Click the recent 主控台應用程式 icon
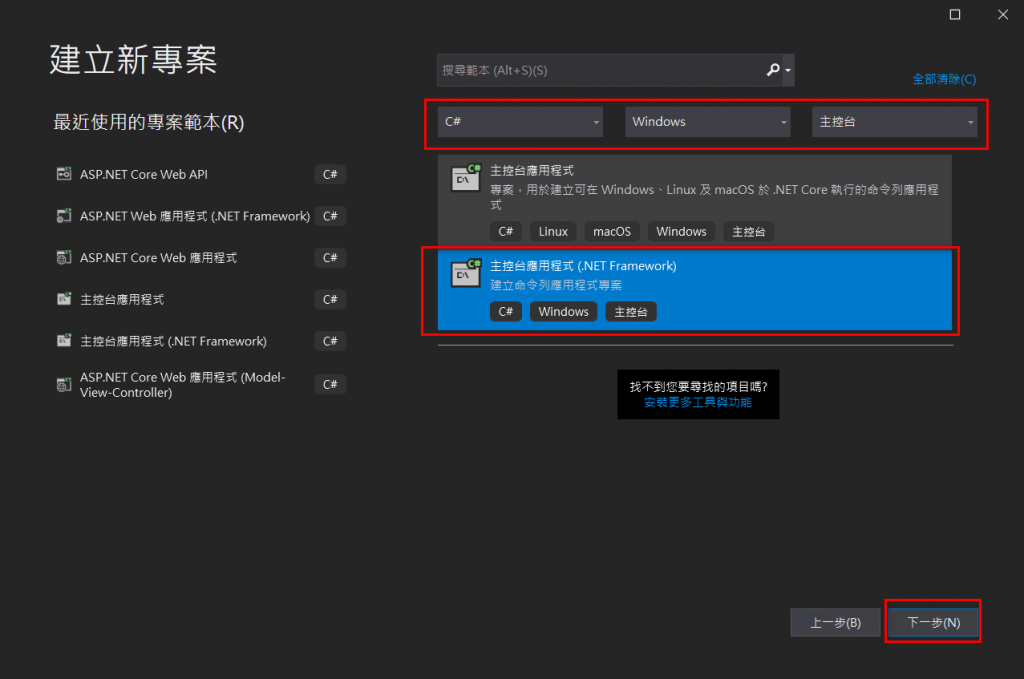1024x679 pixels. 64,299
